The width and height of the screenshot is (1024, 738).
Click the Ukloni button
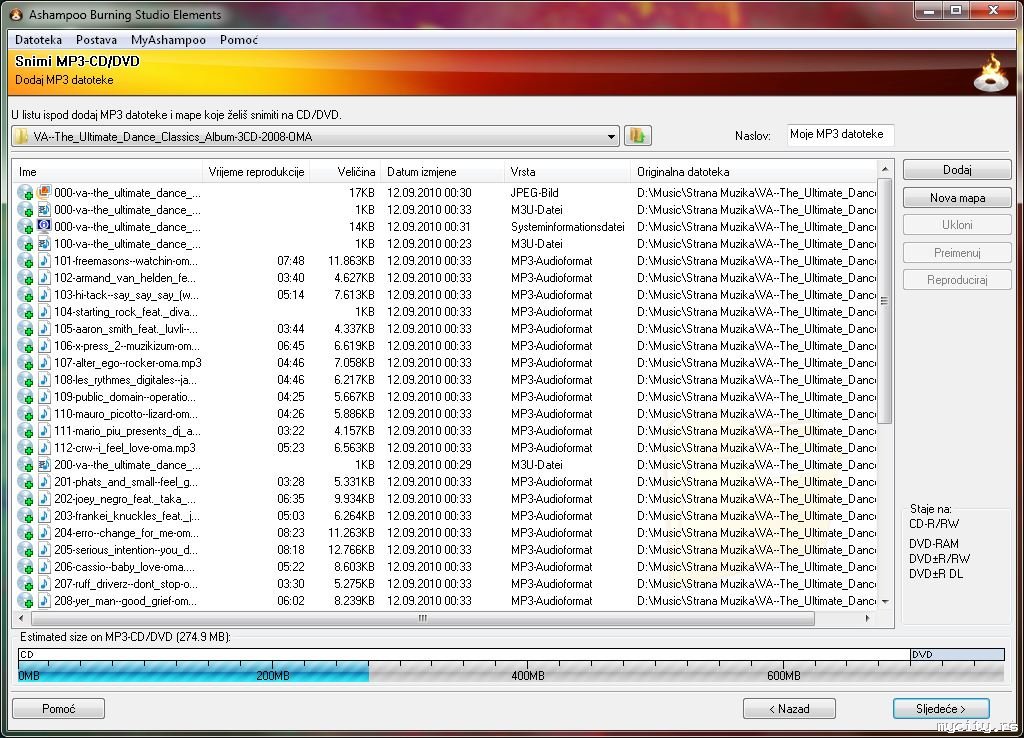[x=957, y=225]
